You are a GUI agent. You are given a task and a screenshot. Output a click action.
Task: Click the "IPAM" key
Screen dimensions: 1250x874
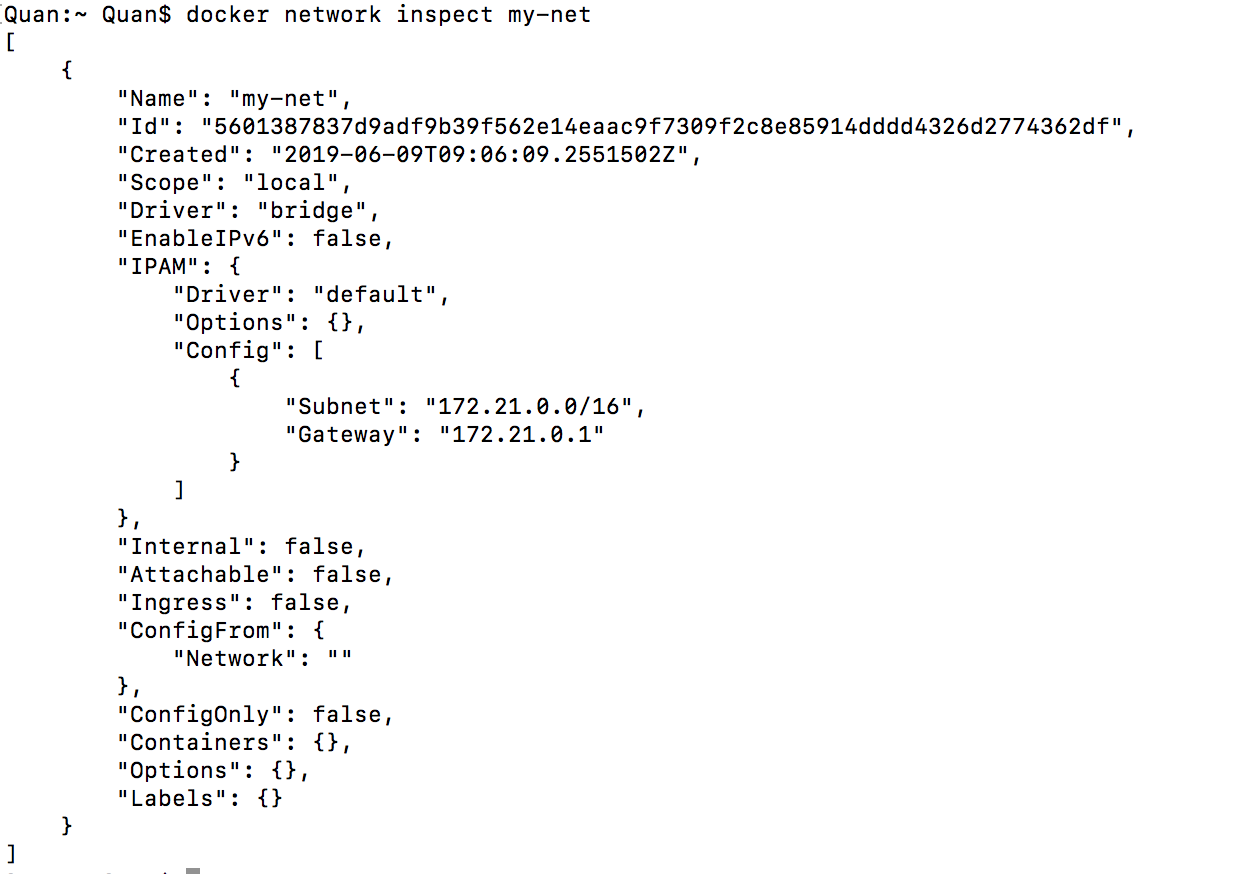(x=159, y=267)
